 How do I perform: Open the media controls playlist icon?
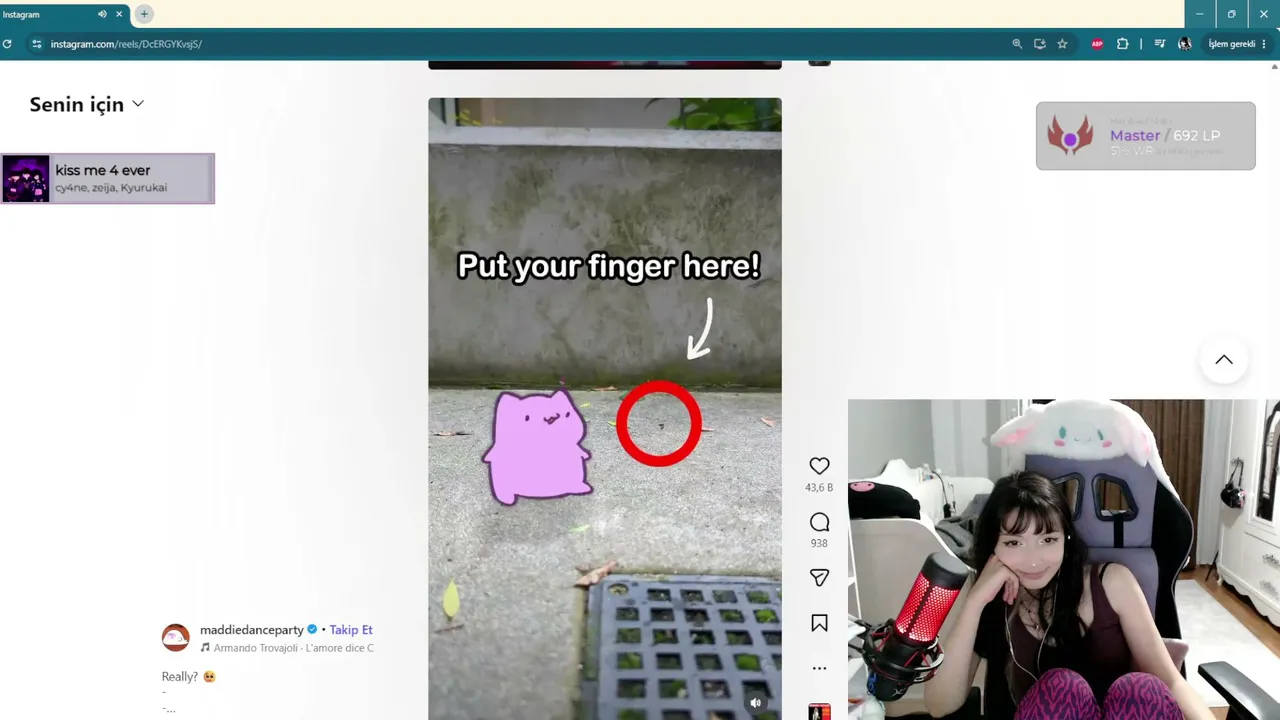(x=1159, y=44)
